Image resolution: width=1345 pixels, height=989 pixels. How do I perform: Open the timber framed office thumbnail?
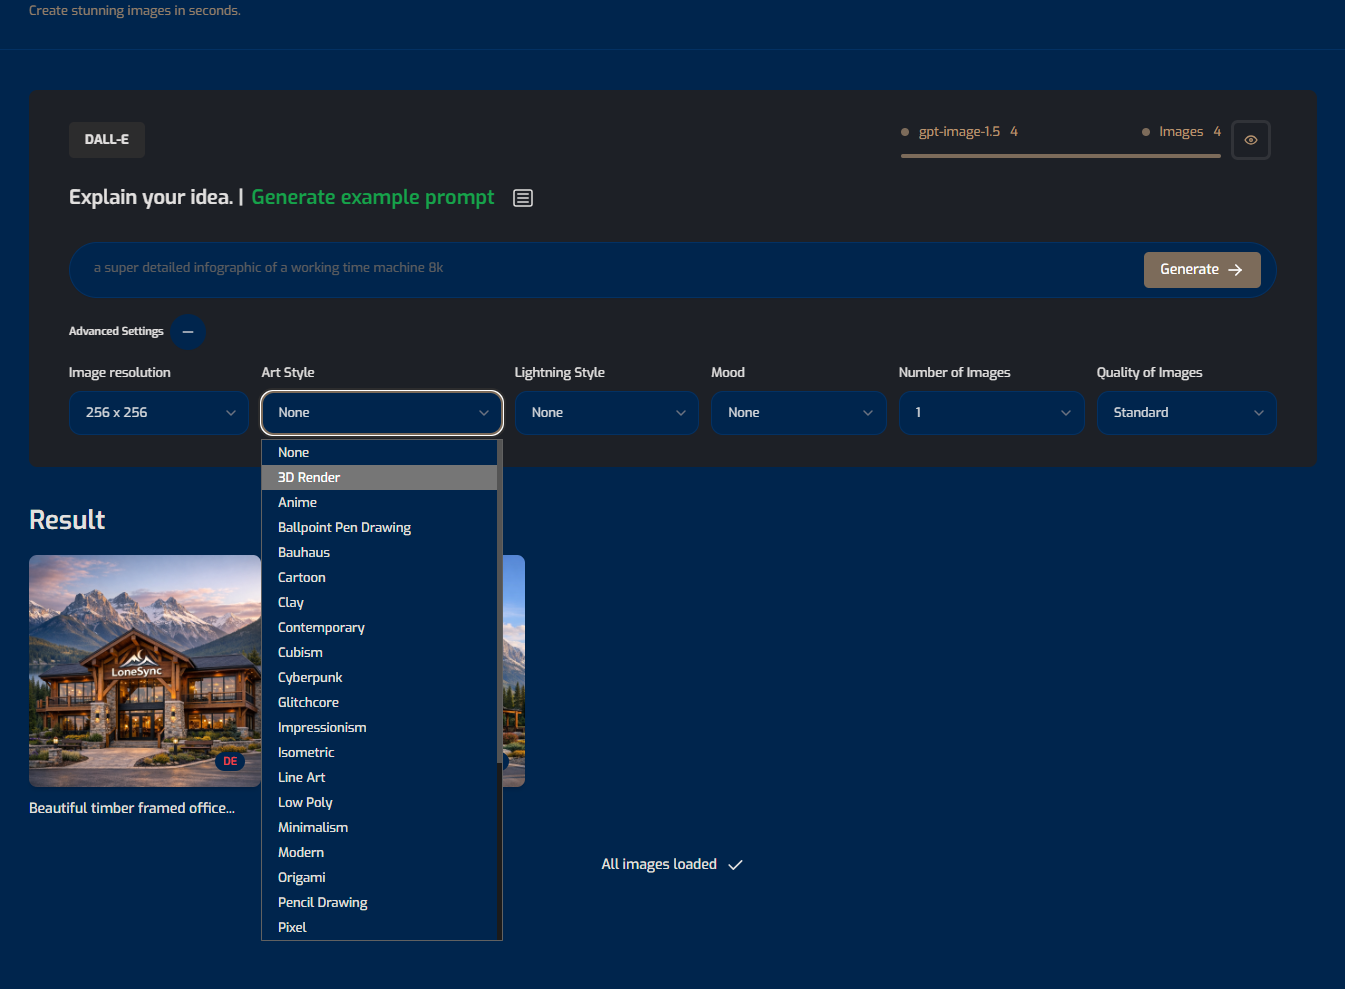(145, 671)
